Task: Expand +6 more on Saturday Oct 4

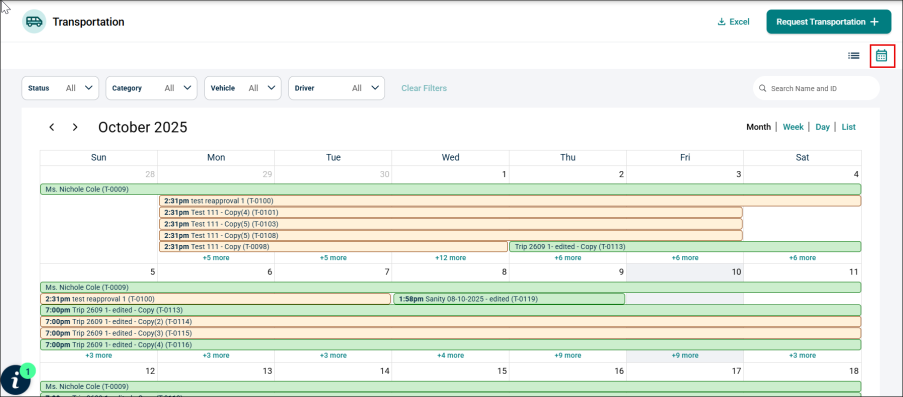Action: click(802, 258)
